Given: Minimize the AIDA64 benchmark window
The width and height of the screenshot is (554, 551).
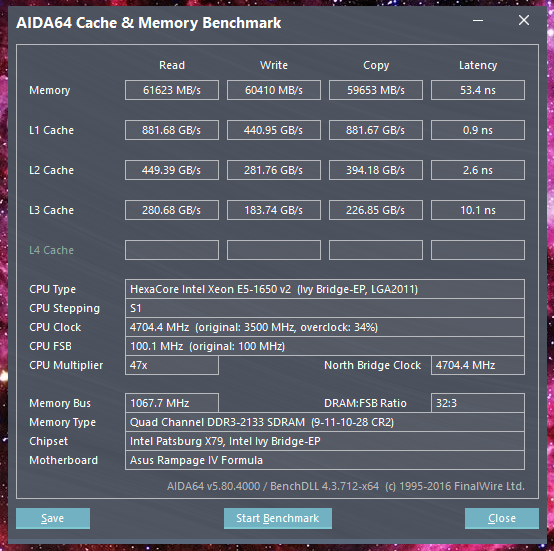Looking at the screenshot, I should coord(478,20).
